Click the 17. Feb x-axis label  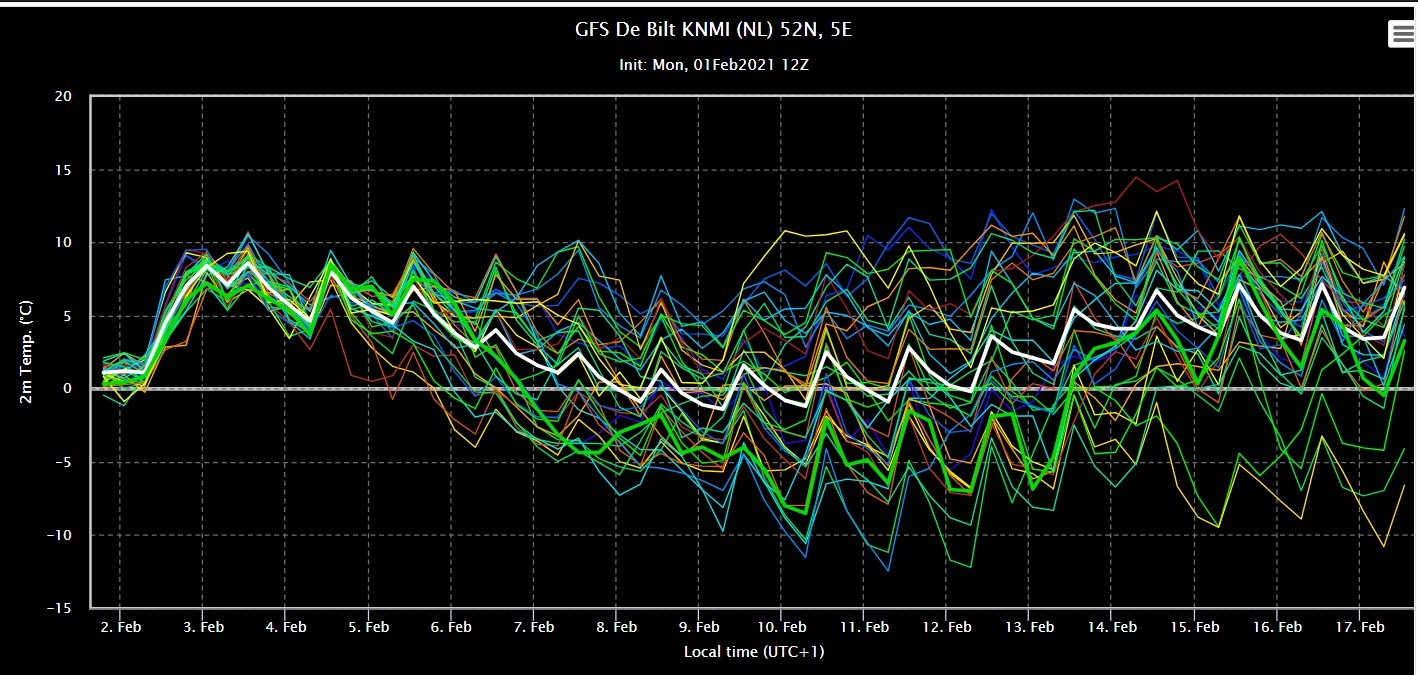[x=1360, y=627]
